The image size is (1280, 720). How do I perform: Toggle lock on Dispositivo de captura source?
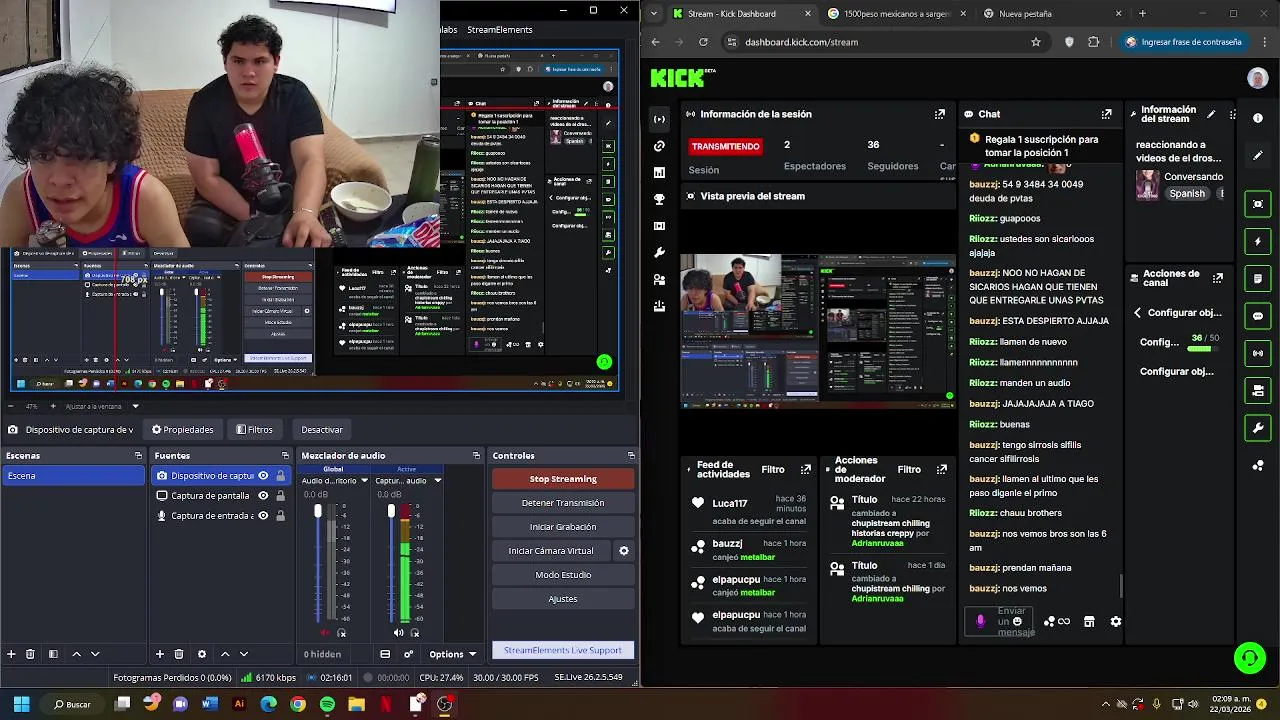[280, 476]
